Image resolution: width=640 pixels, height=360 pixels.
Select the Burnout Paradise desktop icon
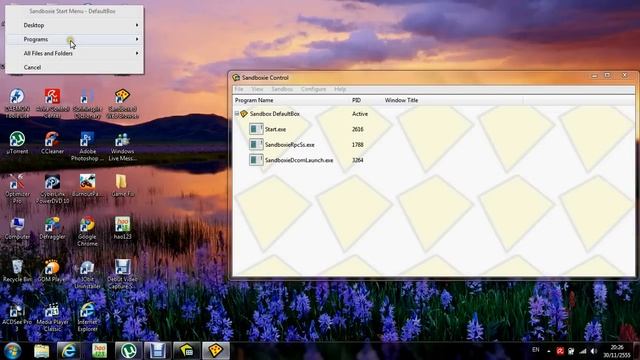click(87, 185)
